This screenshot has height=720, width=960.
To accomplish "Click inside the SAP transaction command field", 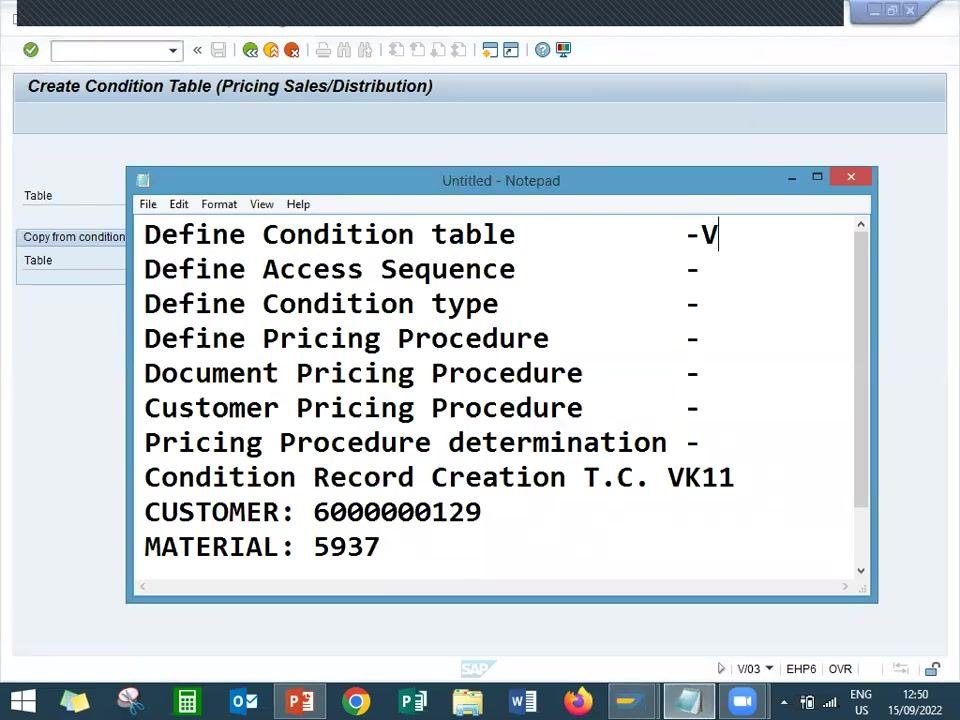I will click(110, 51).
